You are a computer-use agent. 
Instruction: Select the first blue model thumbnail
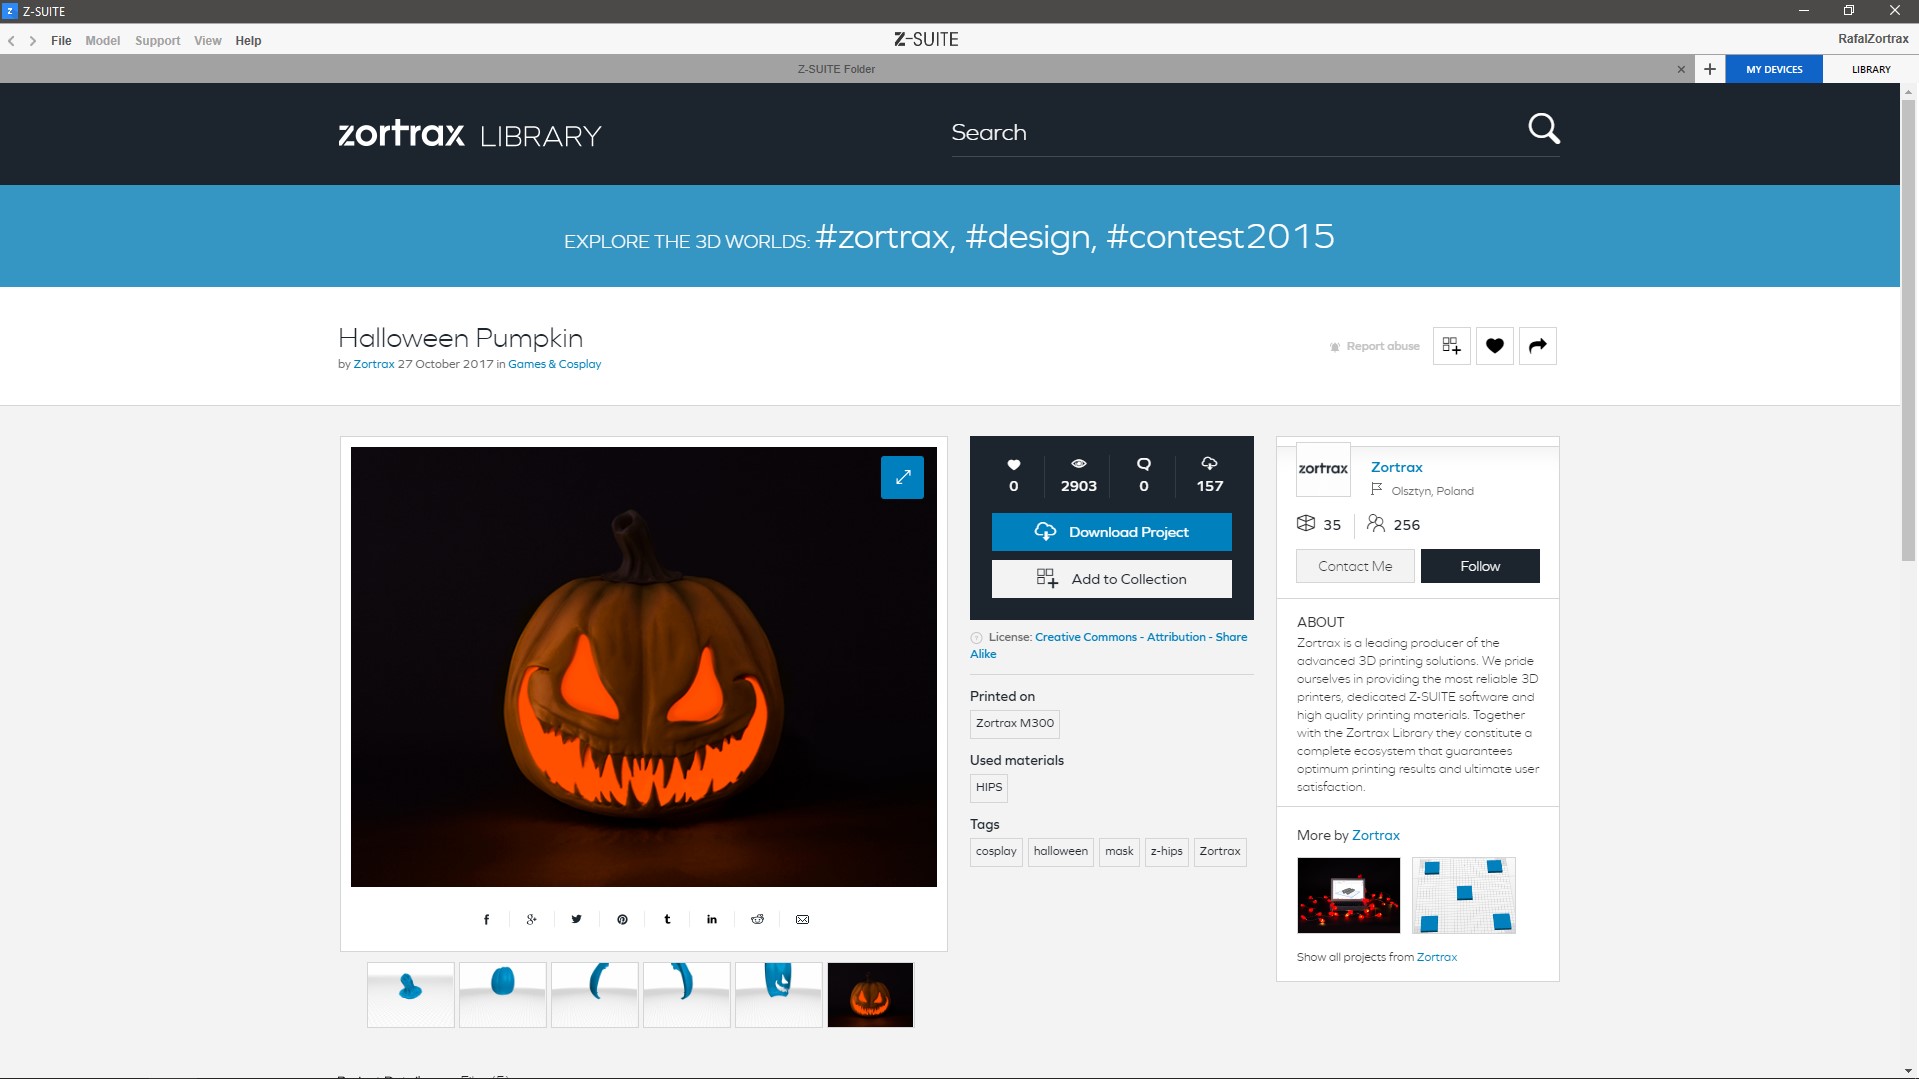411,995
